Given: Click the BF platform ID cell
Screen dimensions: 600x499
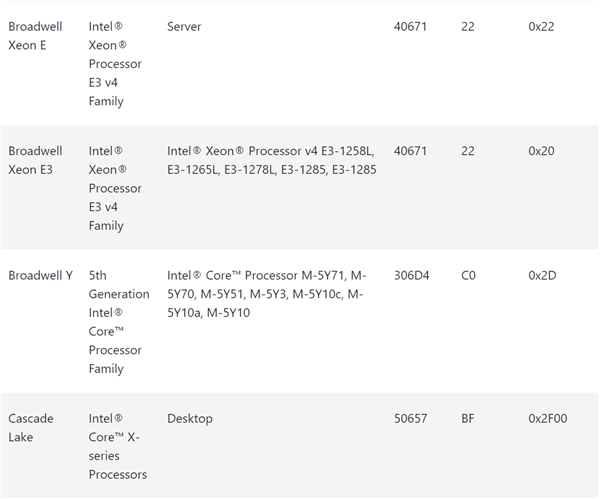Looking at the screenshot, I should 468,419.
